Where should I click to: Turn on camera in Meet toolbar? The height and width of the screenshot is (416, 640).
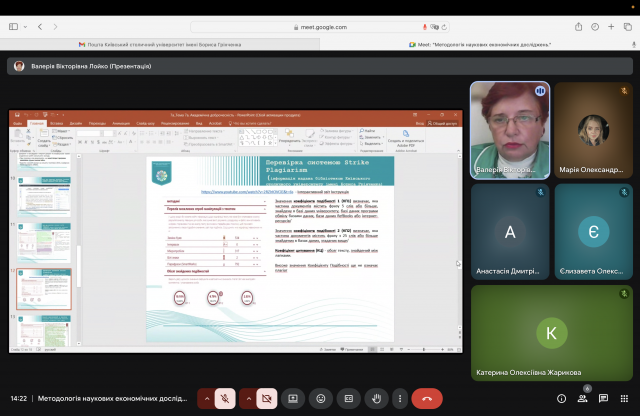tap(267, 398)
